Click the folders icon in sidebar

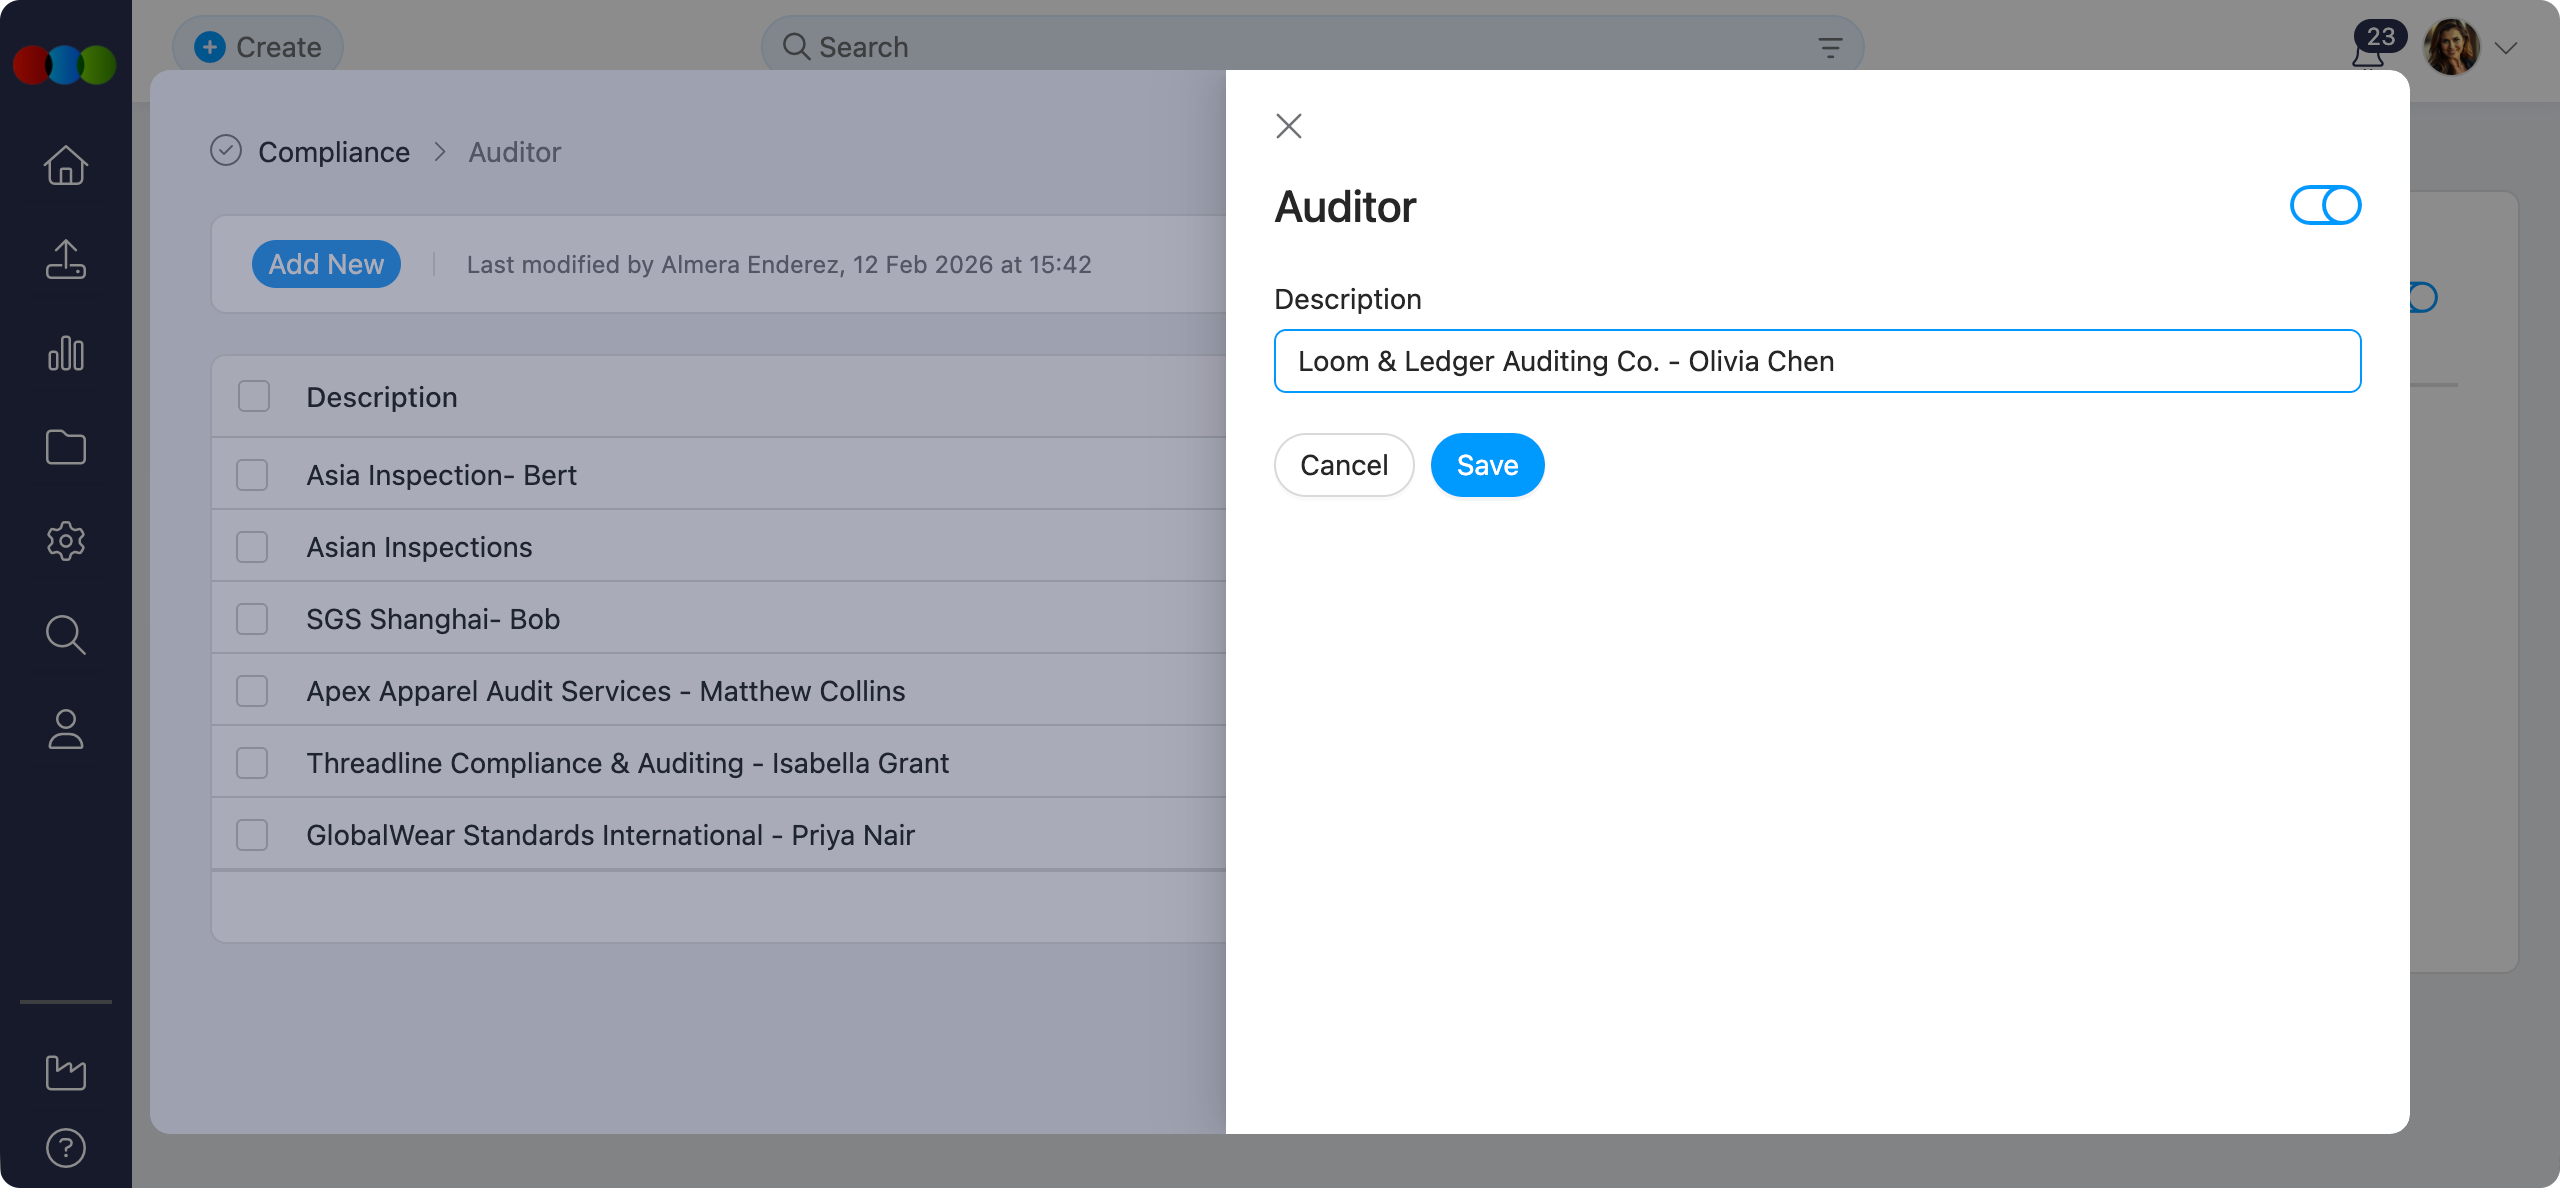65,447
